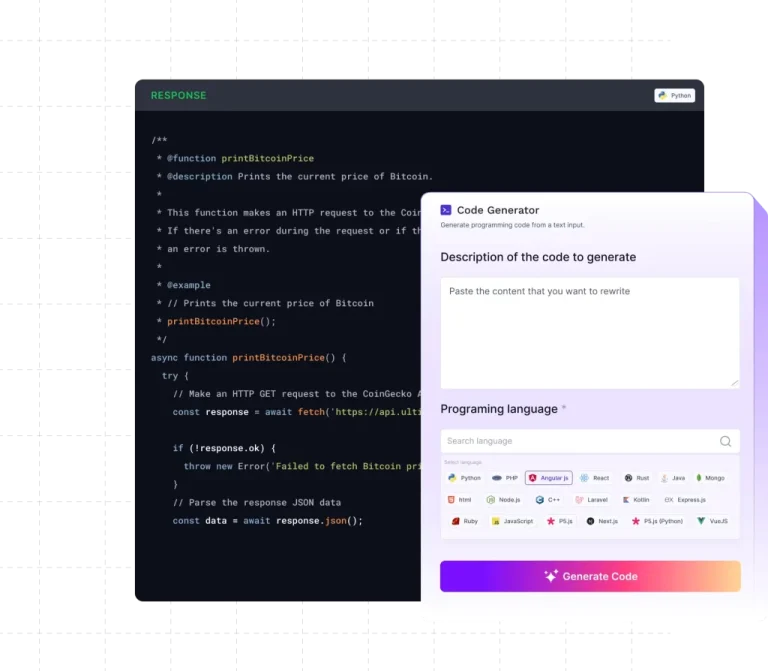Pick the html language option
Viewport: 768px width, 671px height.
click(460, 499)
